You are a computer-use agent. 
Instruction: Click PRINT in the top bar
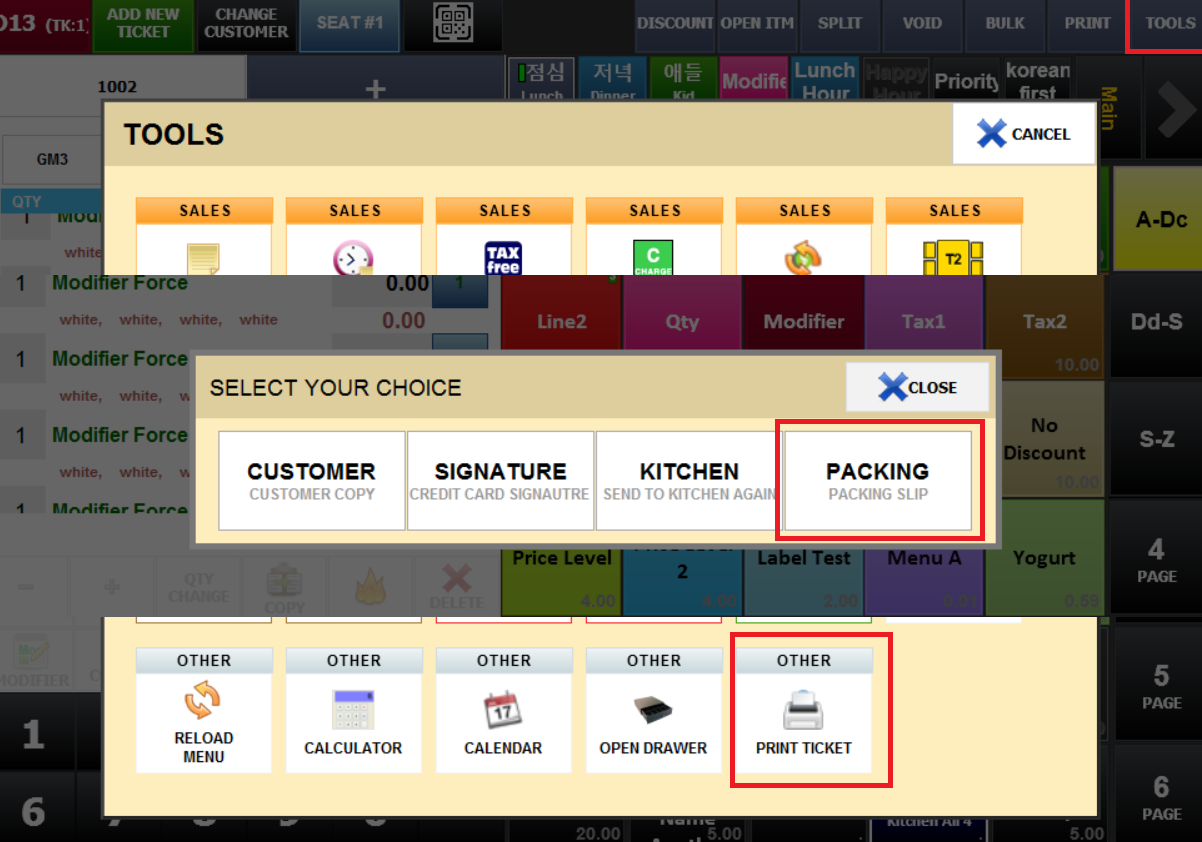click(1087, 25)
